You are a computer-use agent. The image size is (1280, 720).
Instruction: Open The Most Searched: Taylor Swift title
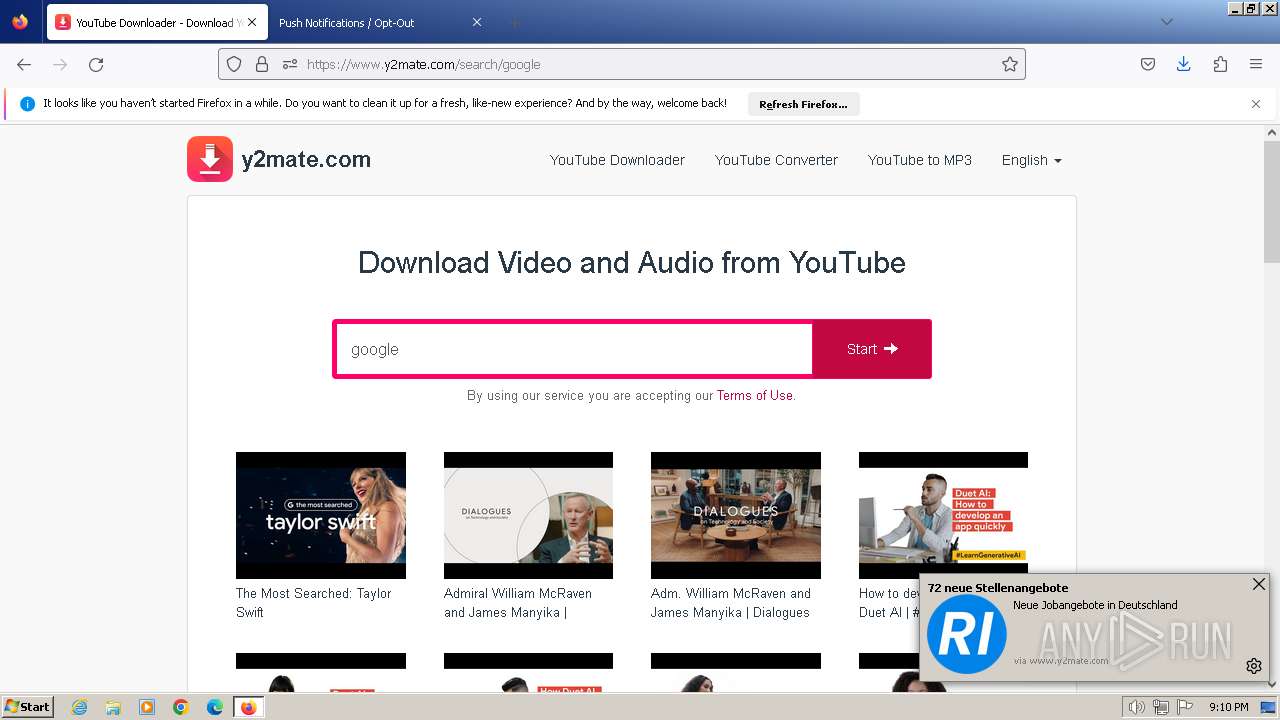314,603
